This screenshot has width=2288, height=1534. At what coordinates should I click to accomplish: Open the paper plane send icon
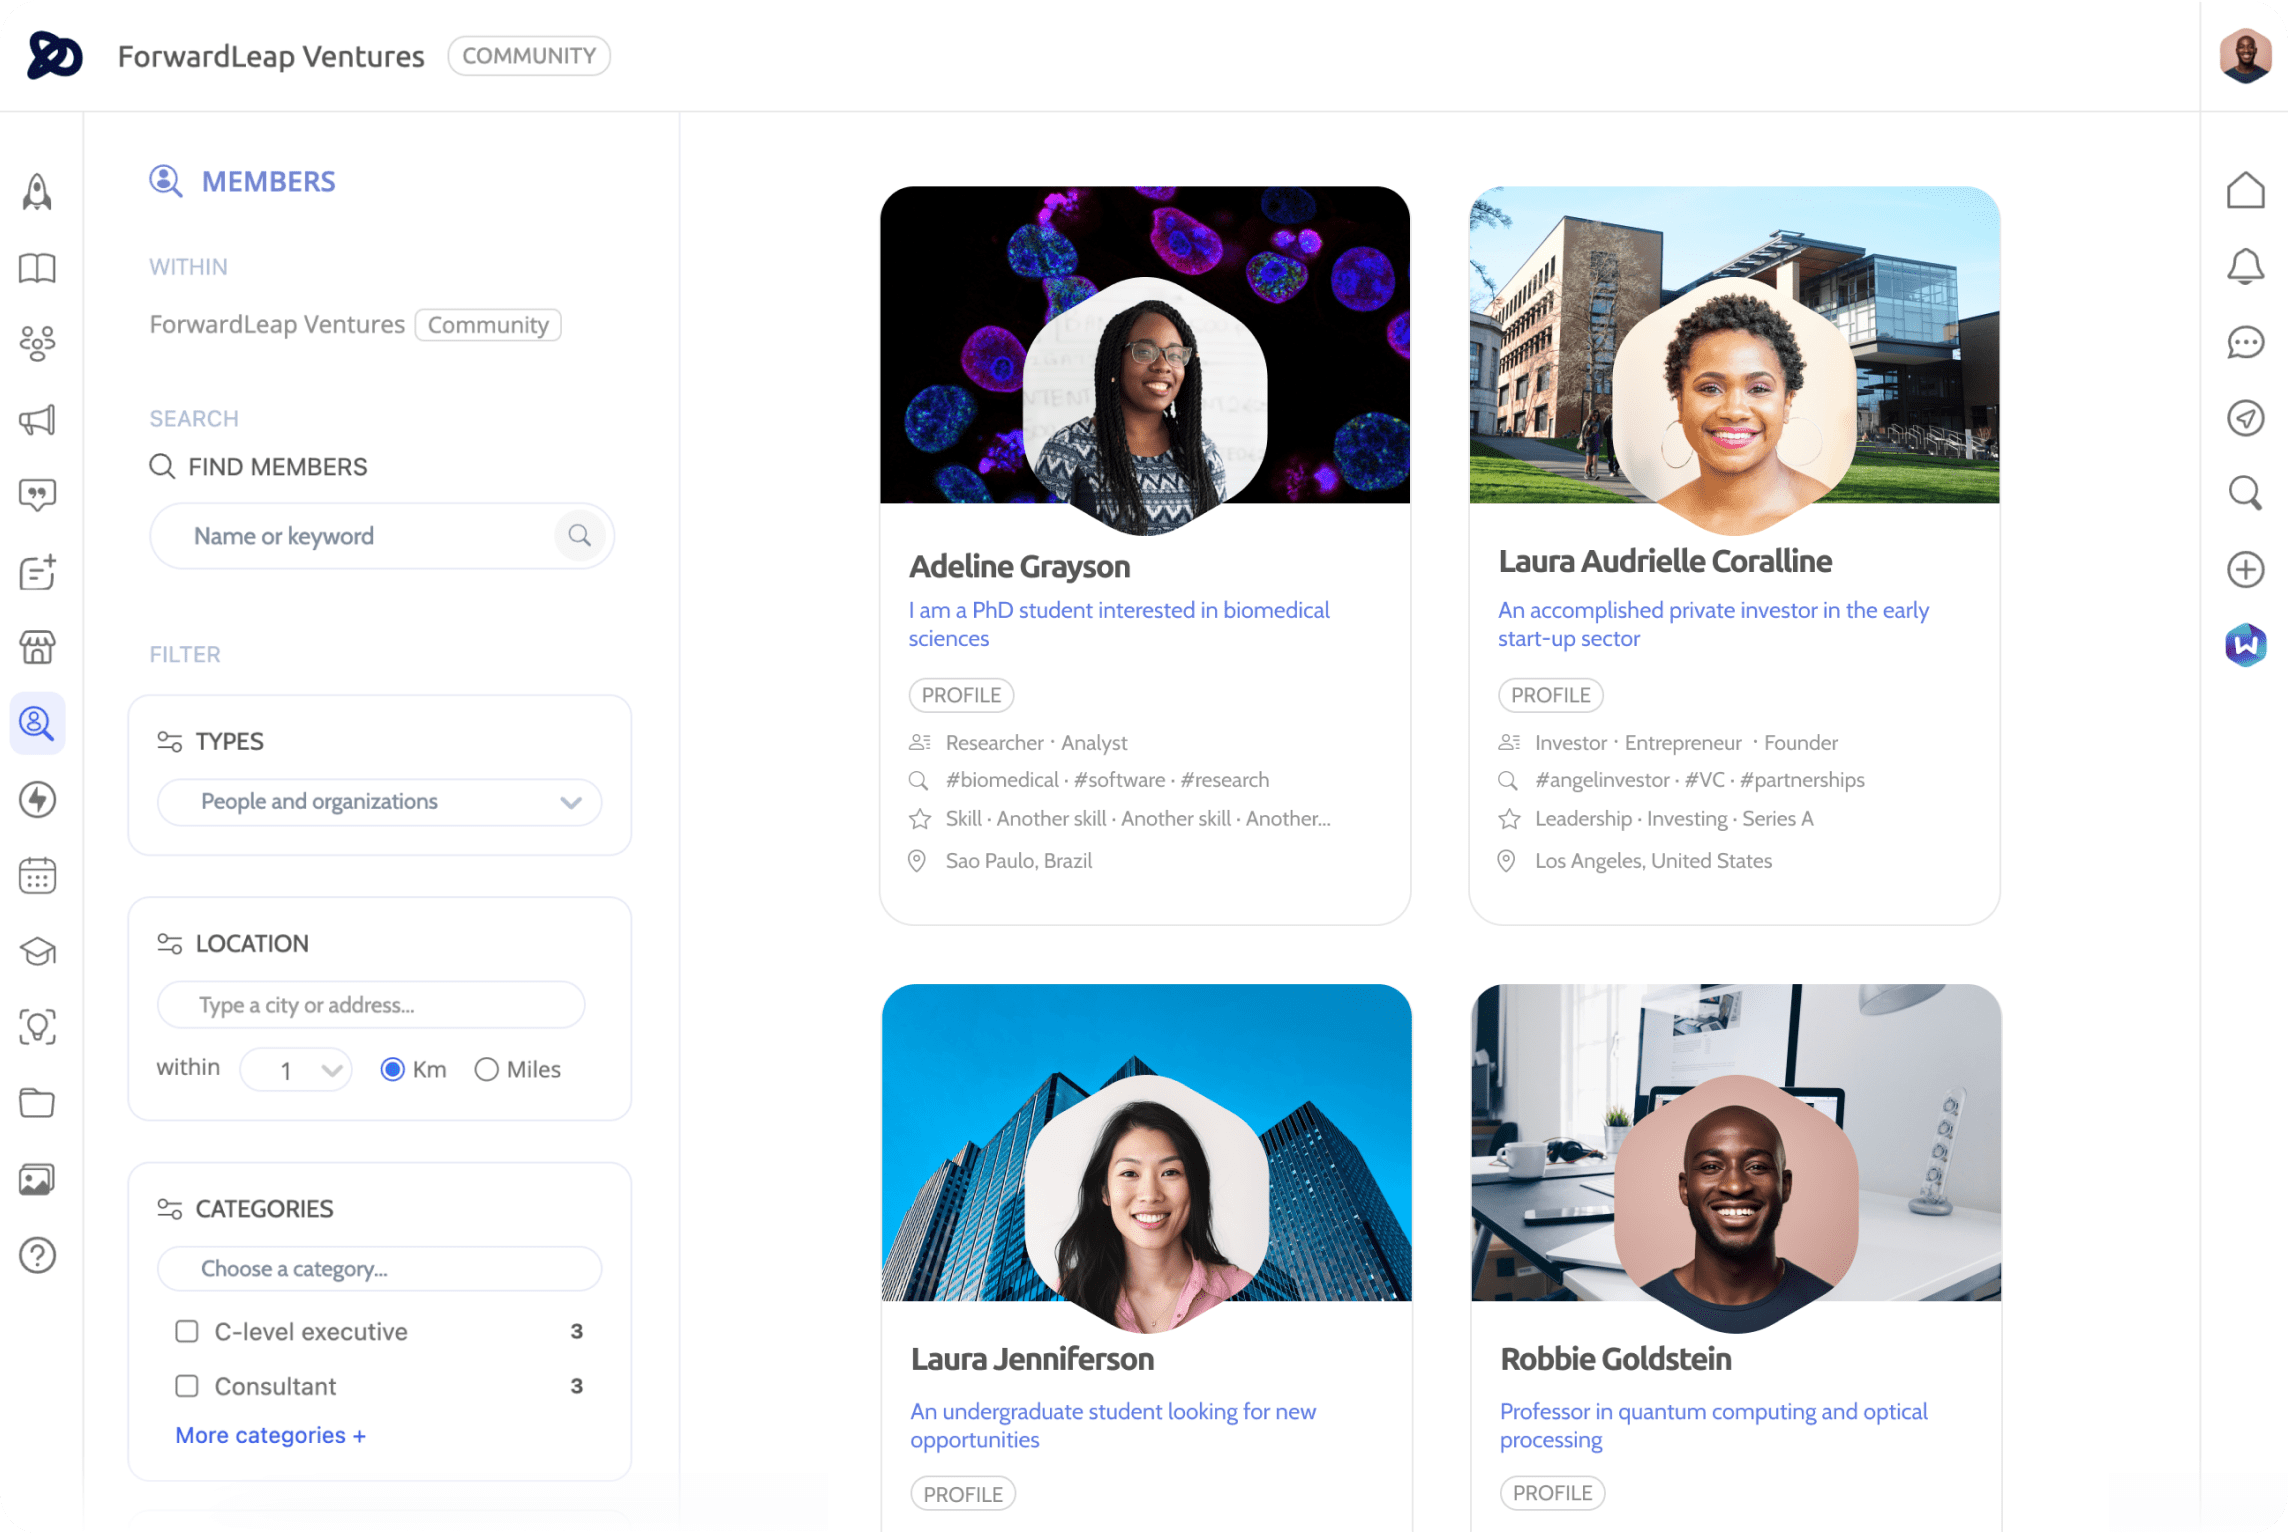pyautogui.click(x=2245, y=418)
